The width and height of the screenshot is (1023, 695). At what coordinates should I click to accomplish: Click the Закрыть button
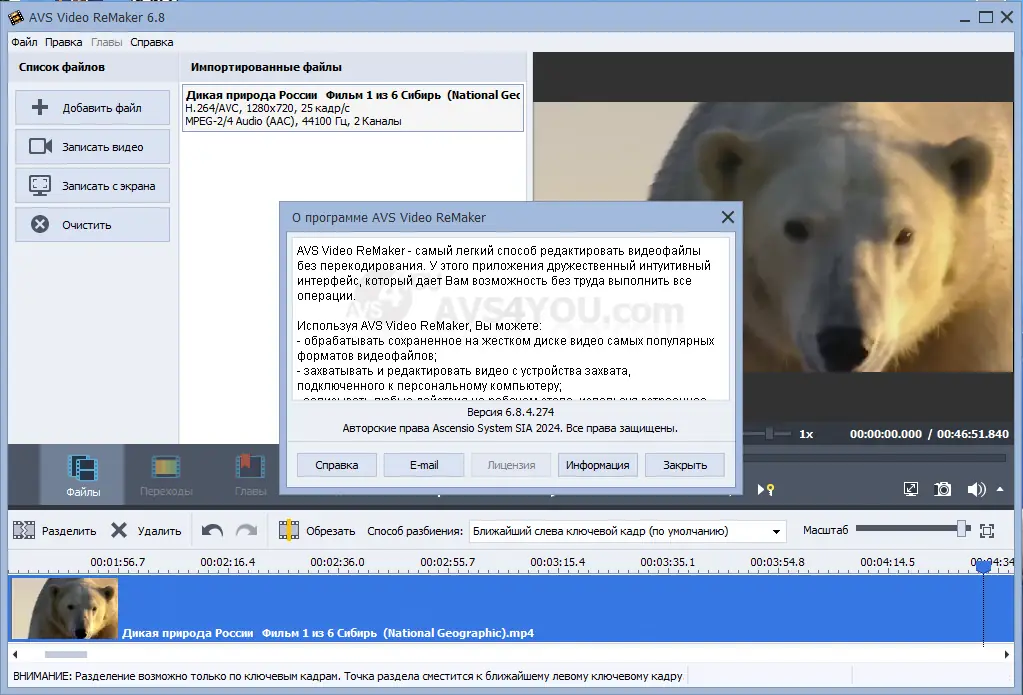(x=685, y=465)
